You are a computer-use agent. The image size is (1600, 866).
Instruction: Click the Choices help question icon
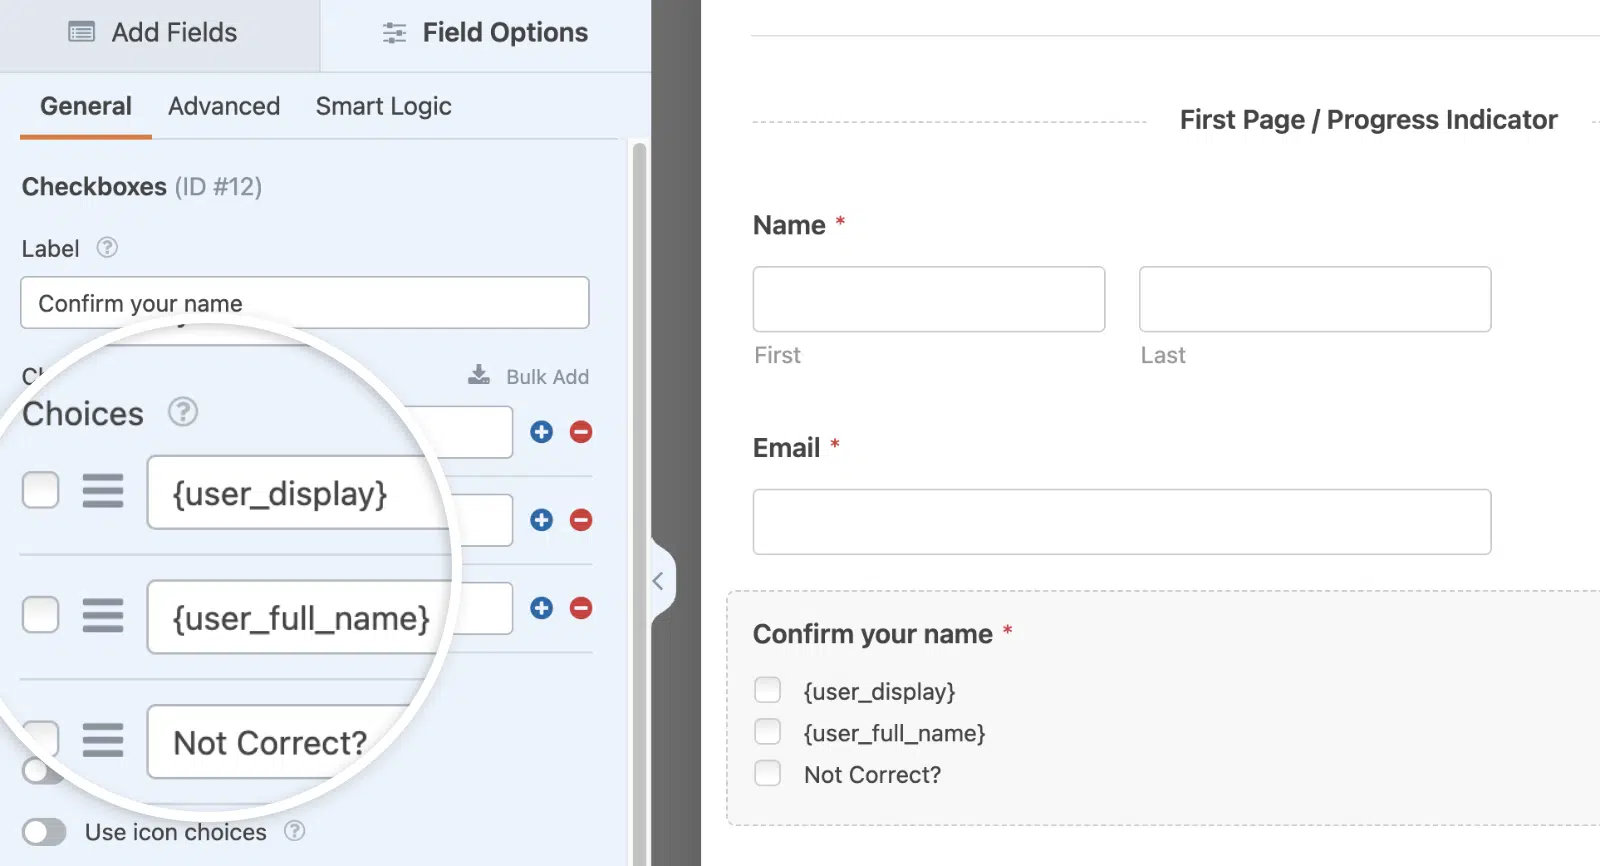pyautogui.click(x=182, y=412)
